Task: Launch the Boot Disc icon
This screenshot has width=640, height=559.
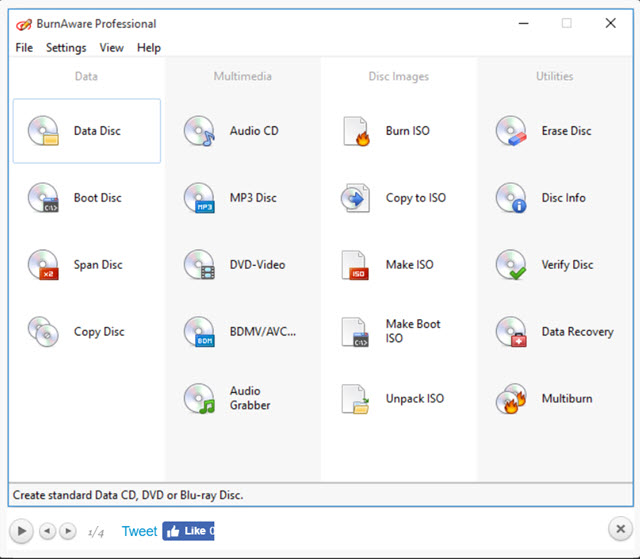Action: pos(43,197)
